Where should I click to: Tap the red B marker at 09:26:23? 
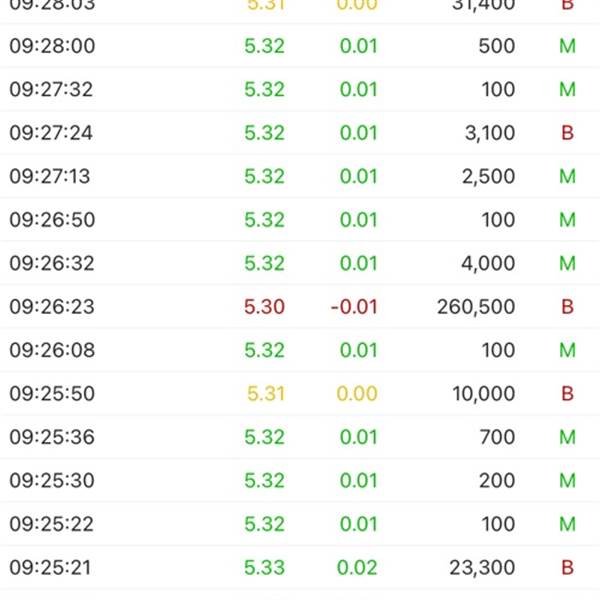coord(567,307)
